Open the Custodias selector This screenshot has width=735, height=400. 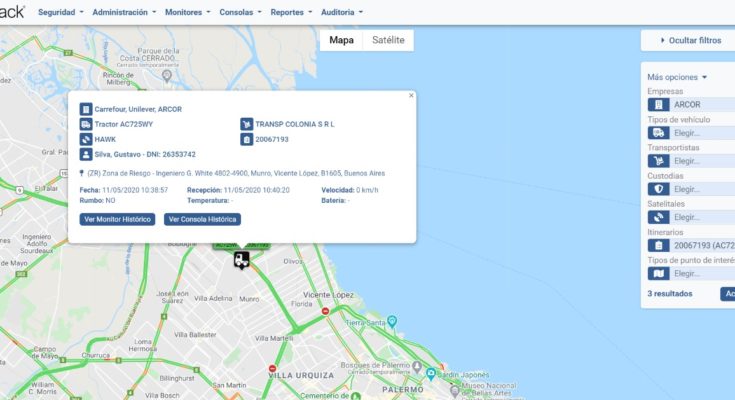pyautogui.click(x=704, y=189)
